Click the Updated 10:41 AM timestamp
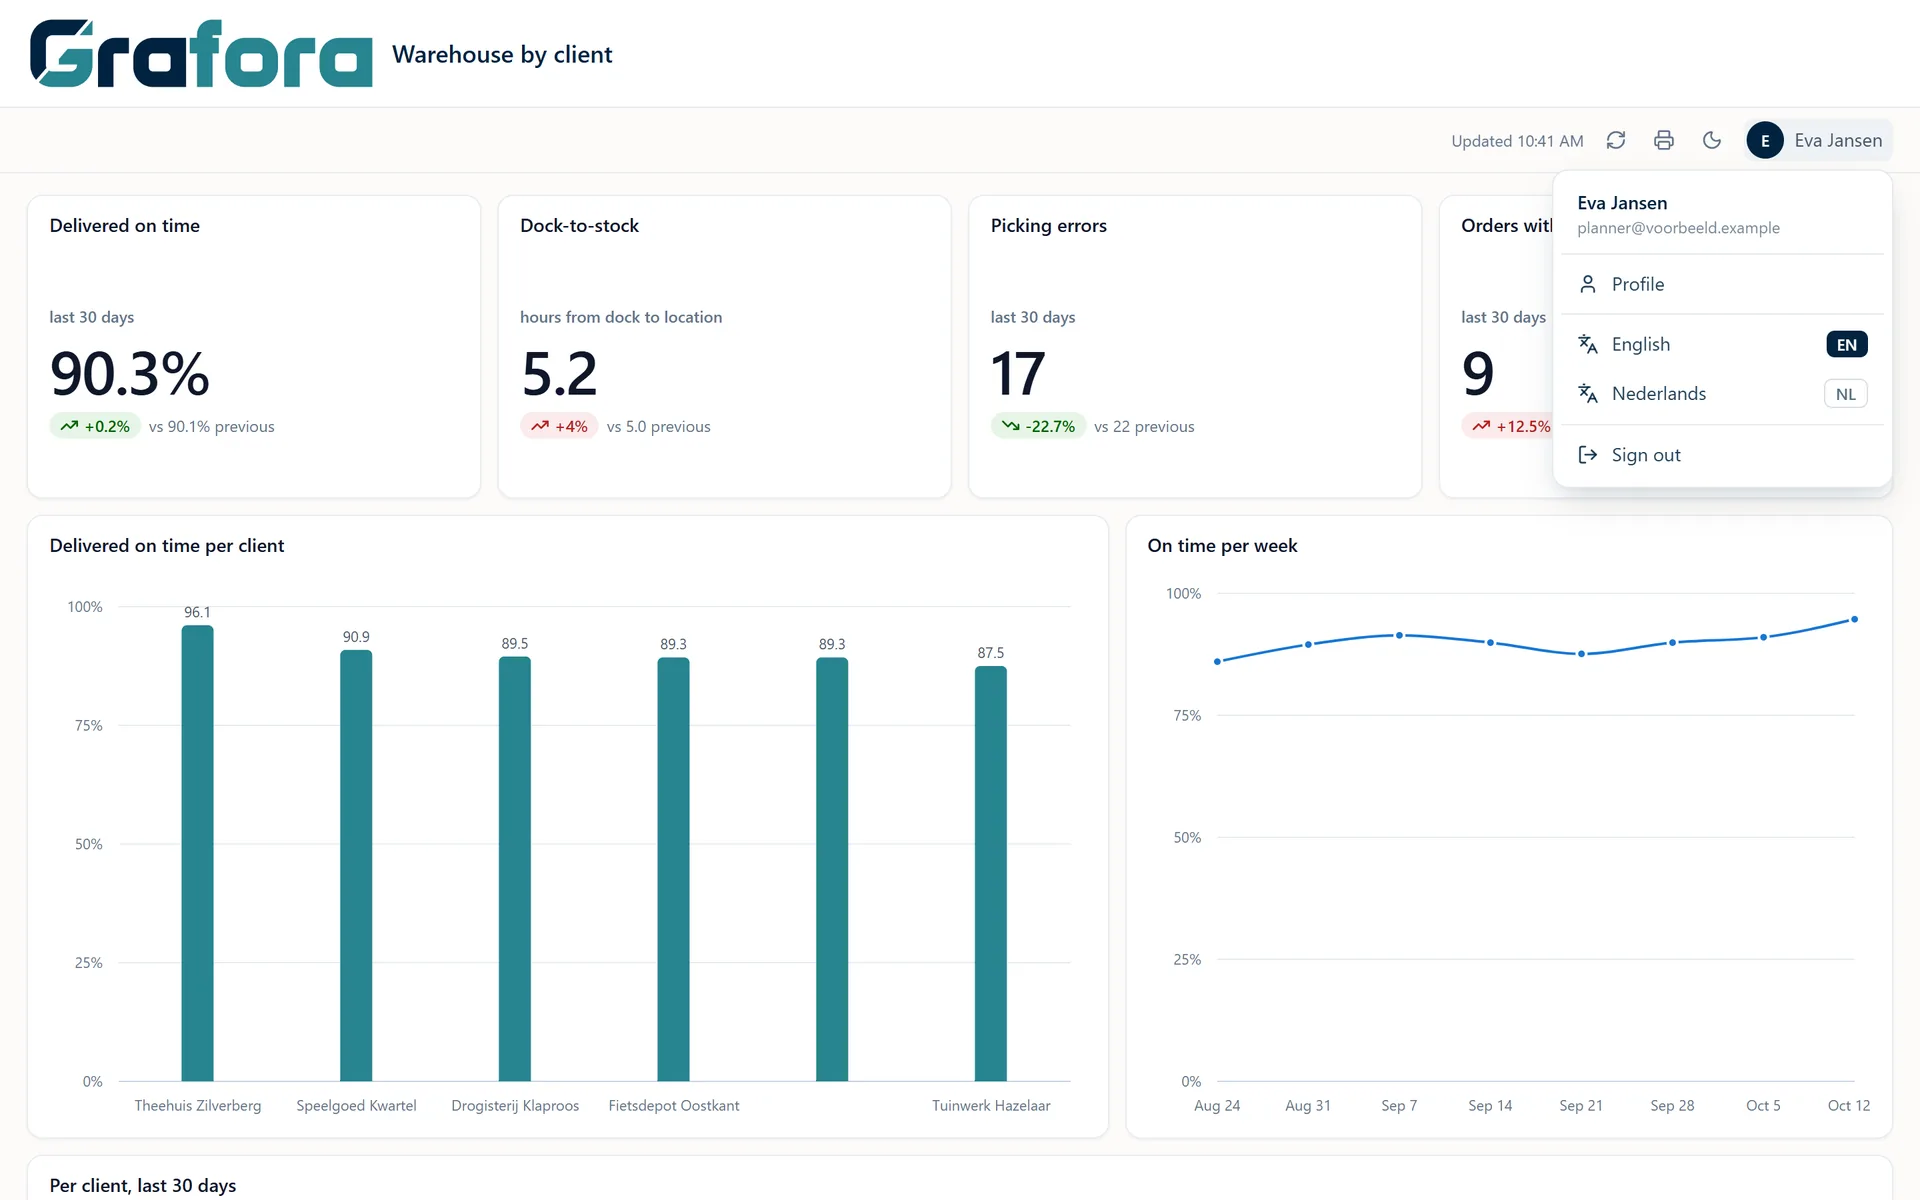The image size is (1920, 1200). [x=1517, y=141]
